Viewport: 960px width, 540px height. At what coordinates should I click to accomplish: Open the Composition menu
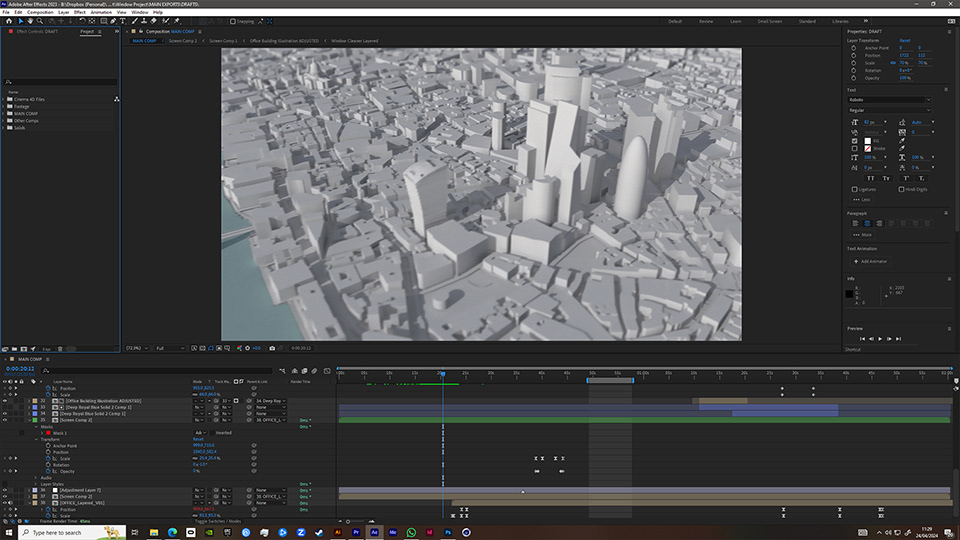pyautogui.click(x=40, y=12)
